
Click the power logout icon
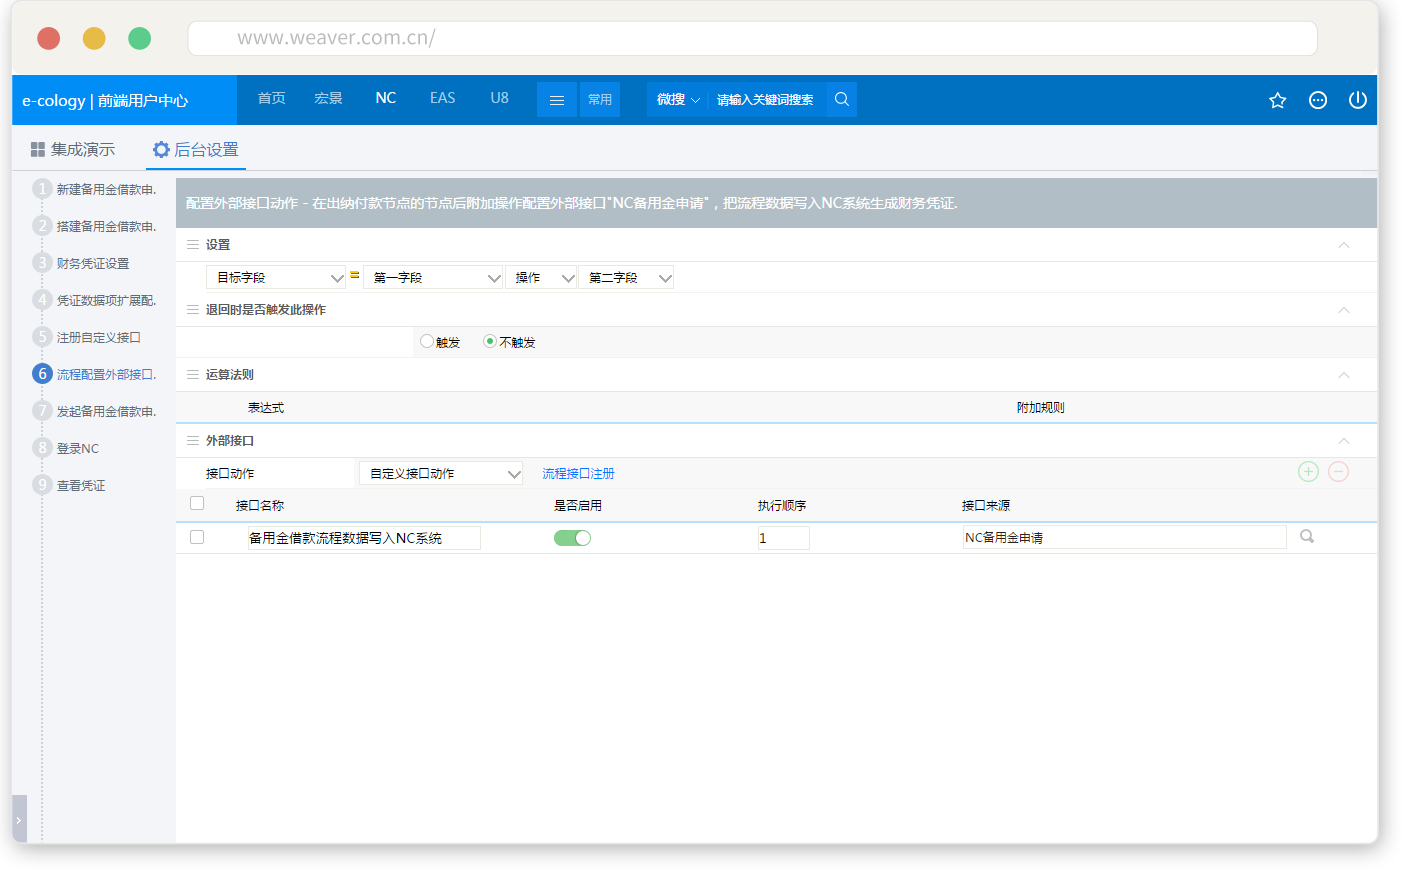coord(1357,100)
